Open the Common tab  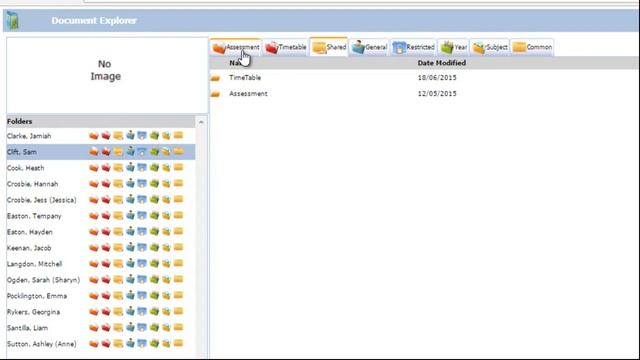point(532,47)
